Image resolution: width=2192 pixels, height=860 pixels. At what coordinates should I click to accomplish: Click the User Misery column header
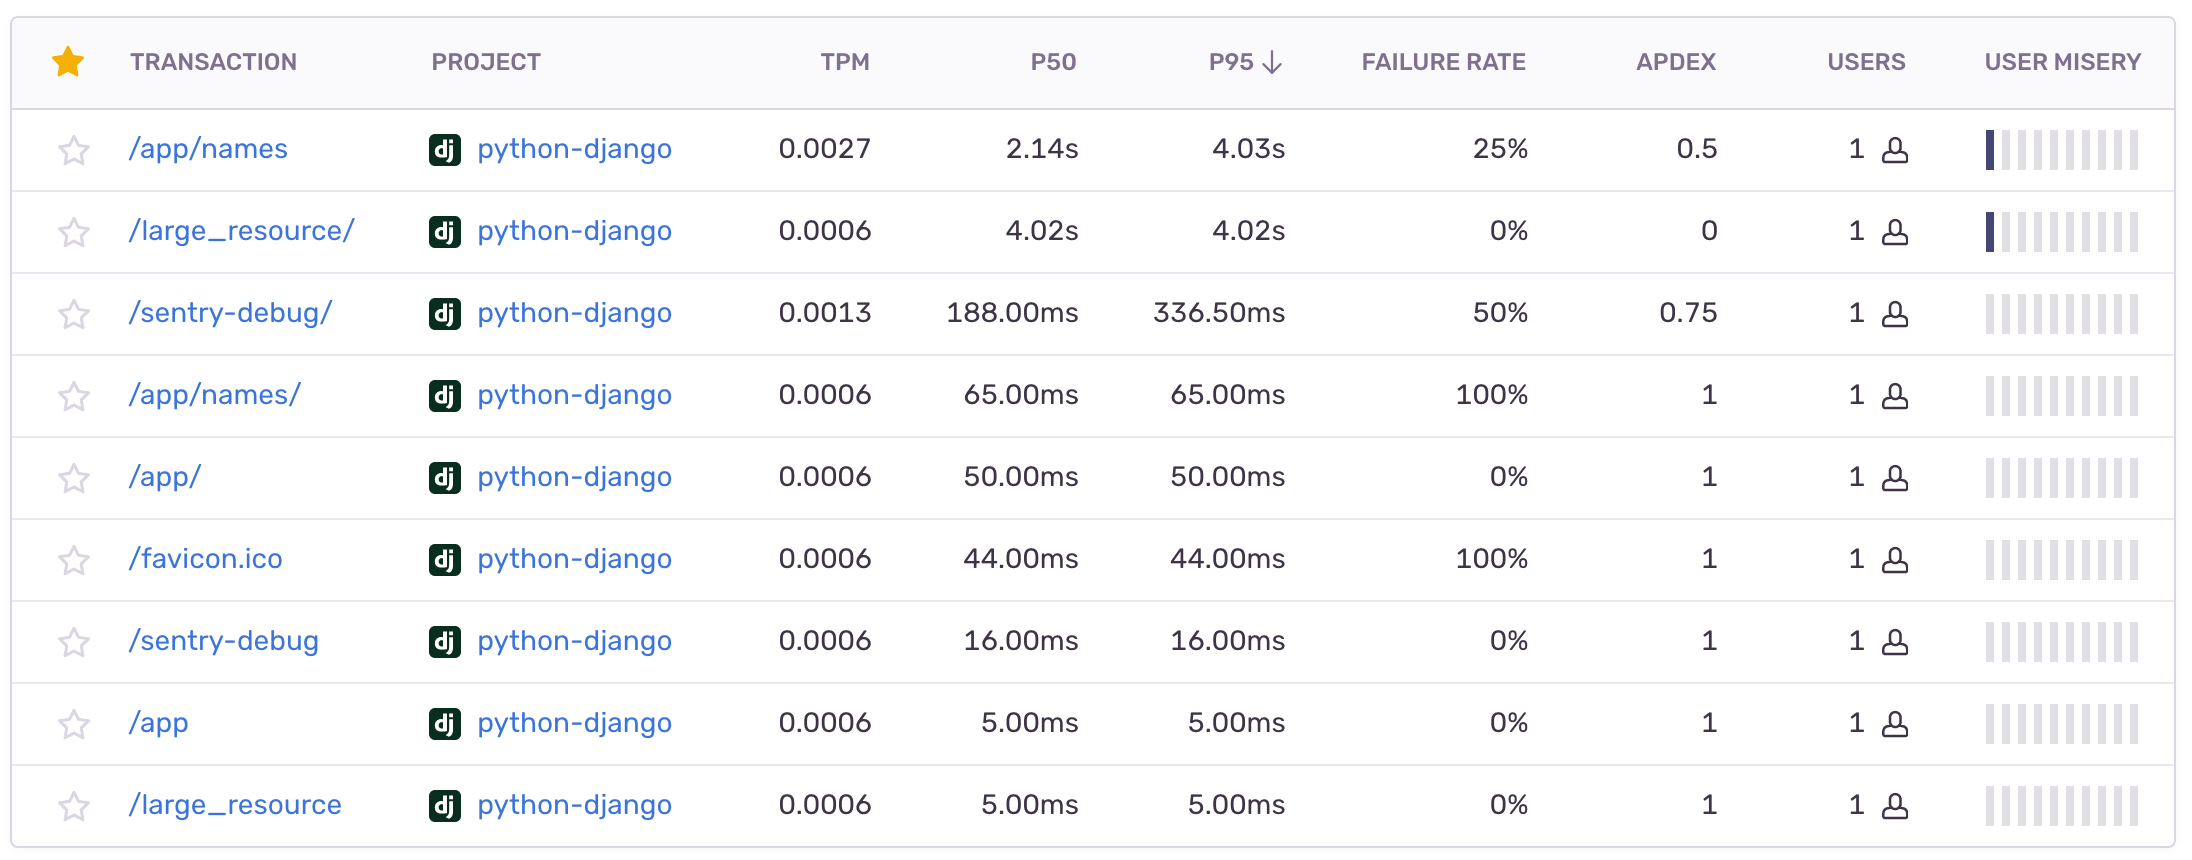point(2063,62)
